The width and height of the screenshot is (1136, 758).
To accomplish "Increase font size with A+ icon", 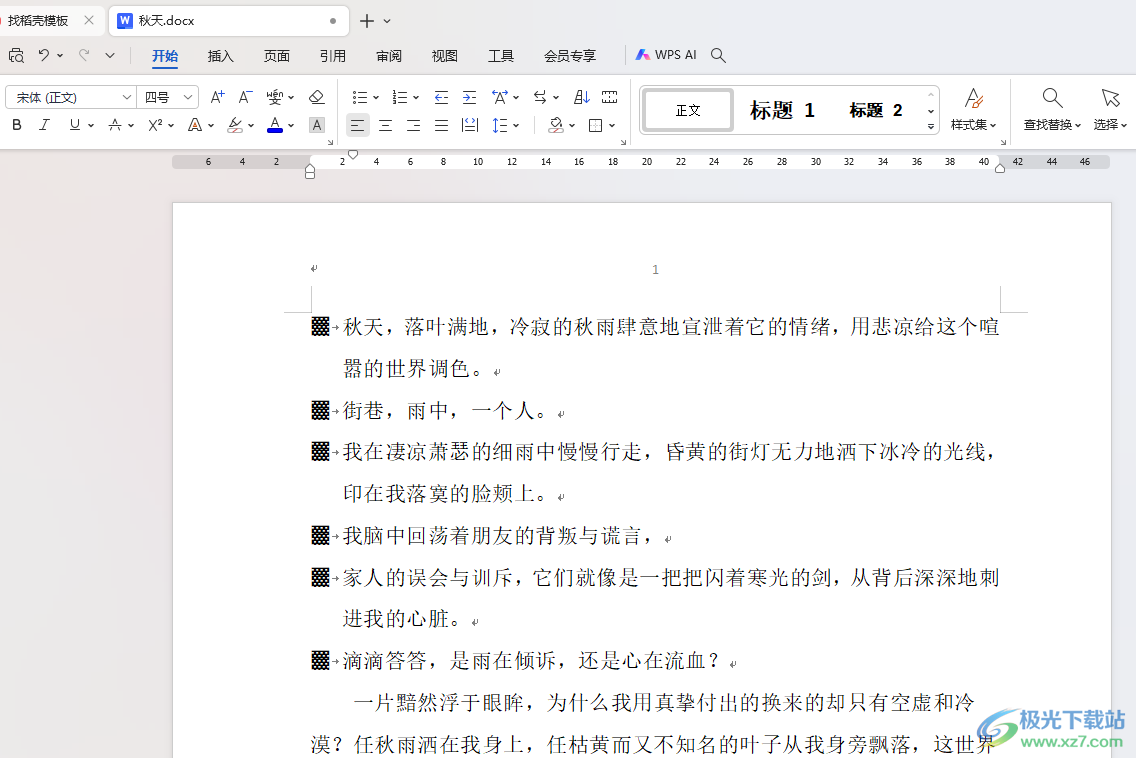I will pos(217,97).
